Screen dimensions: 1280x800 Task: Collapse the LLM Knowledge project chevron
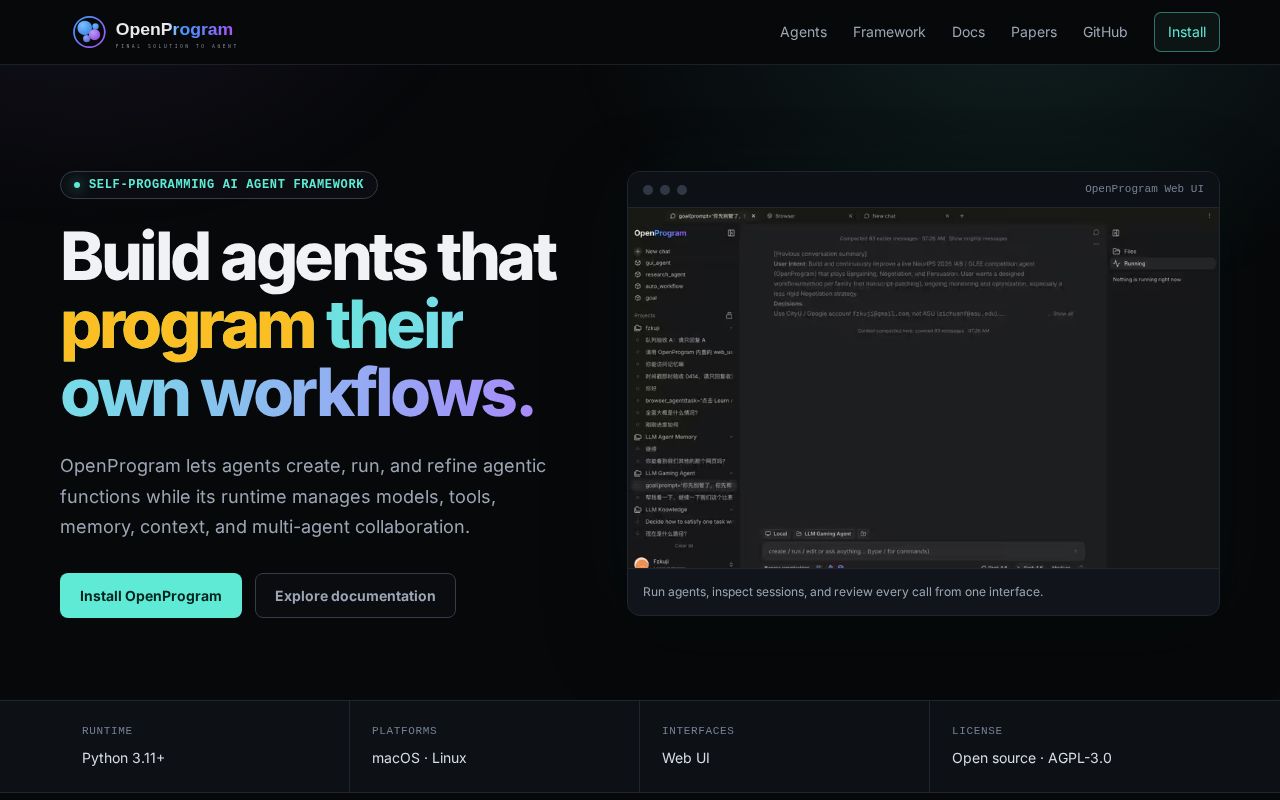[730, 510]
